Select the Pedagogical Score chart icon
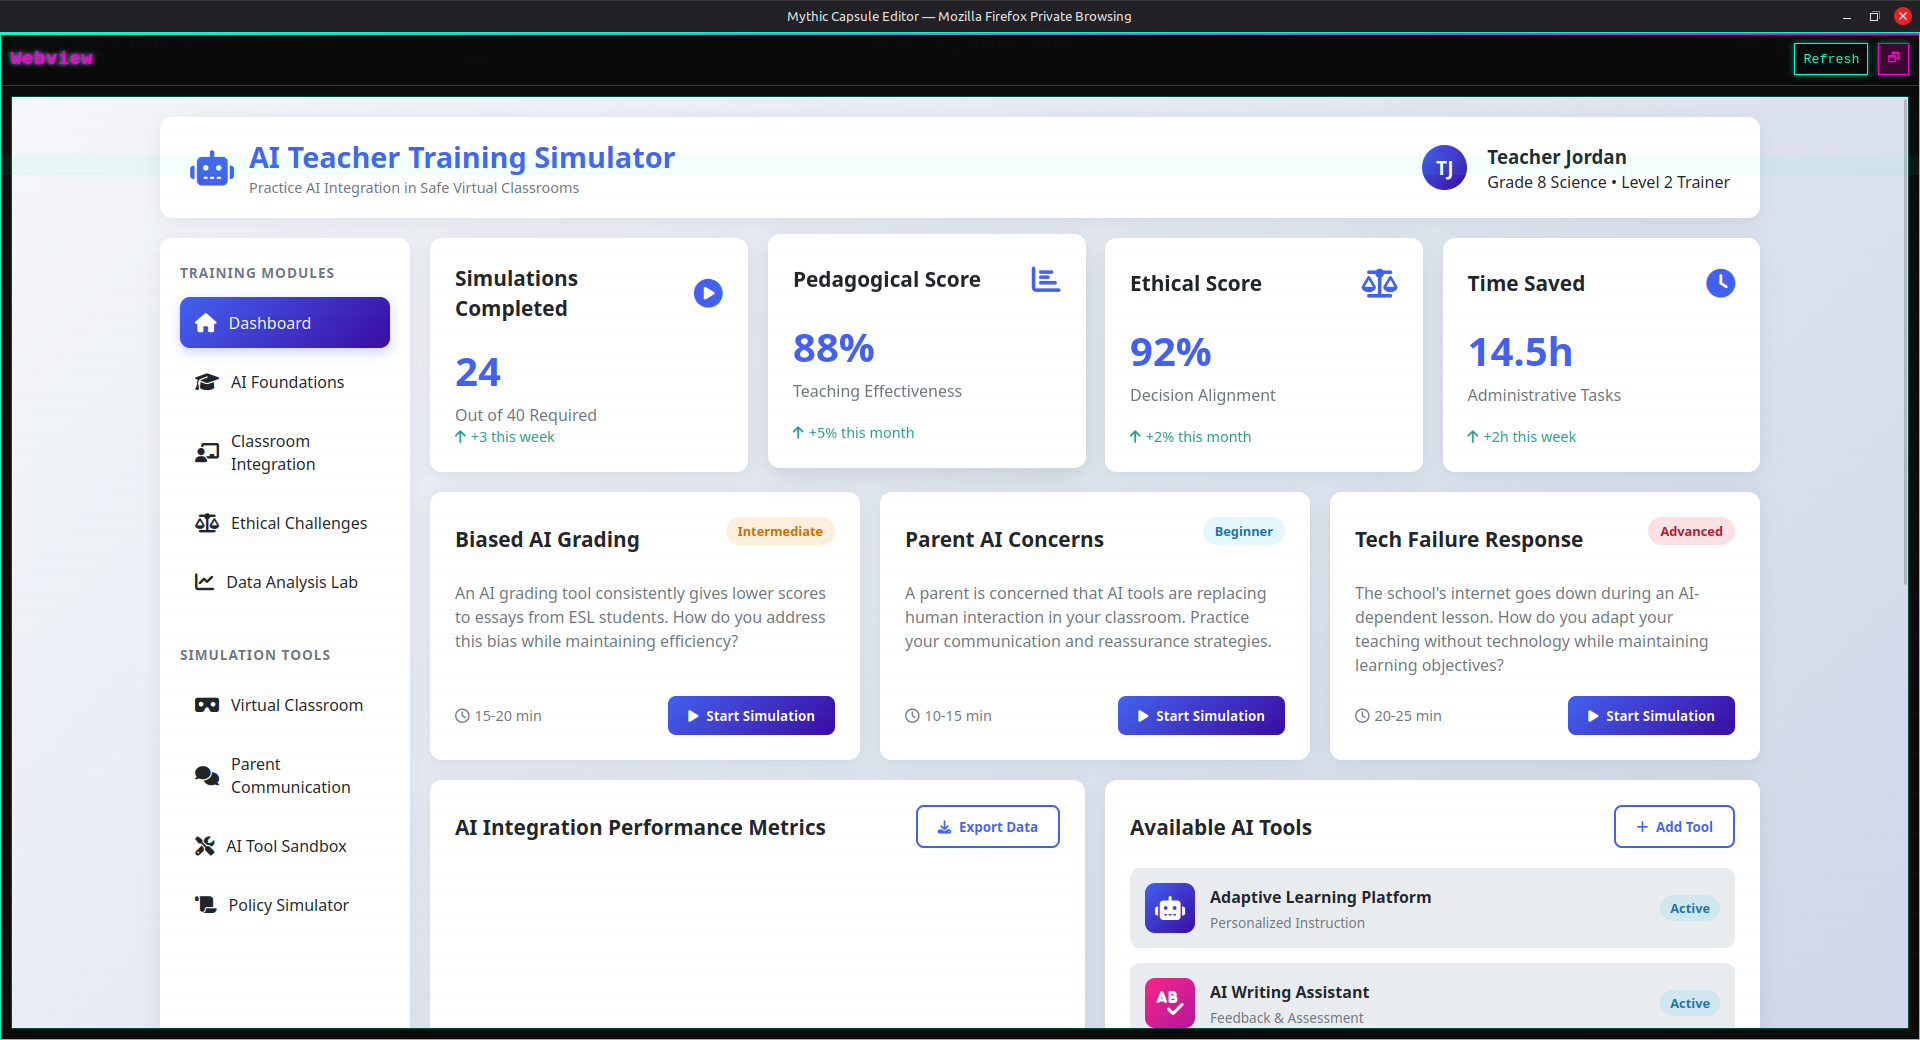This screenshot has height=1040, width=1920. pos(1046,280)
